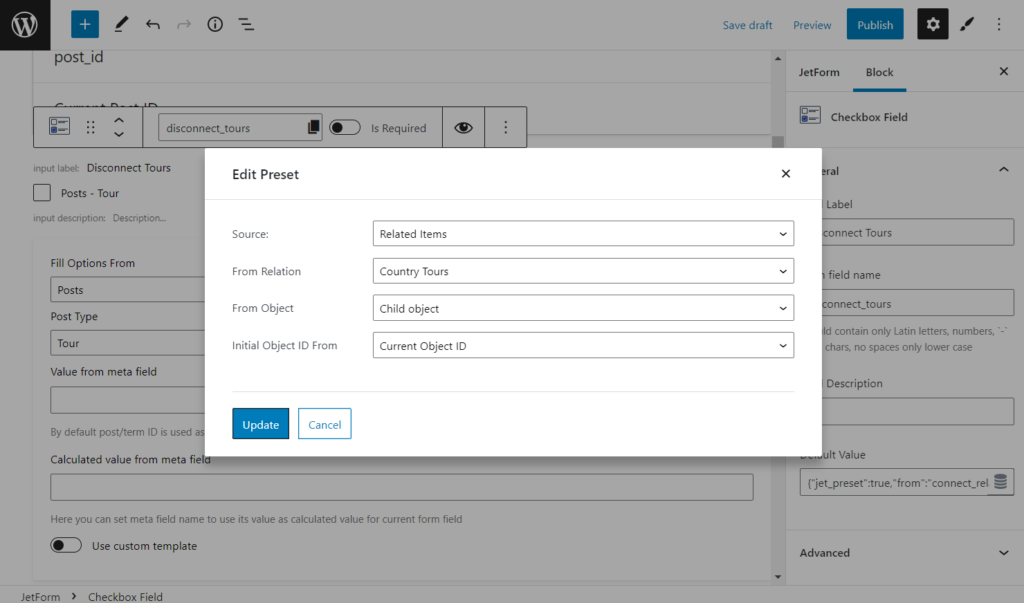Click the Field Description input in sidebar
Screen dimensions: 1024x603
(918, 412)
